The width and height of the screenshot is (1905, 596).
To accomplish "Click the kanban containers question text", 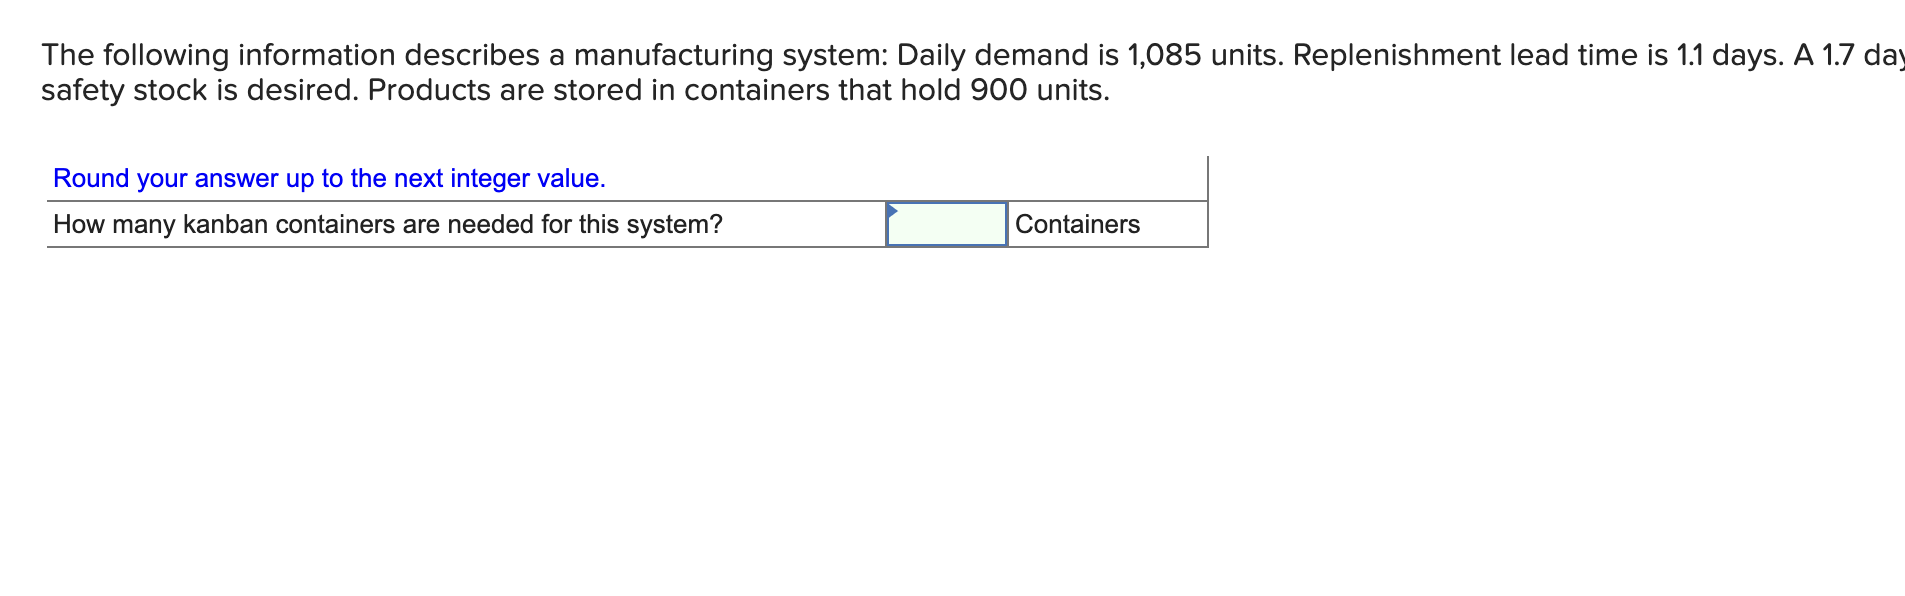I will pyautogui.click(x=387, y=224).
